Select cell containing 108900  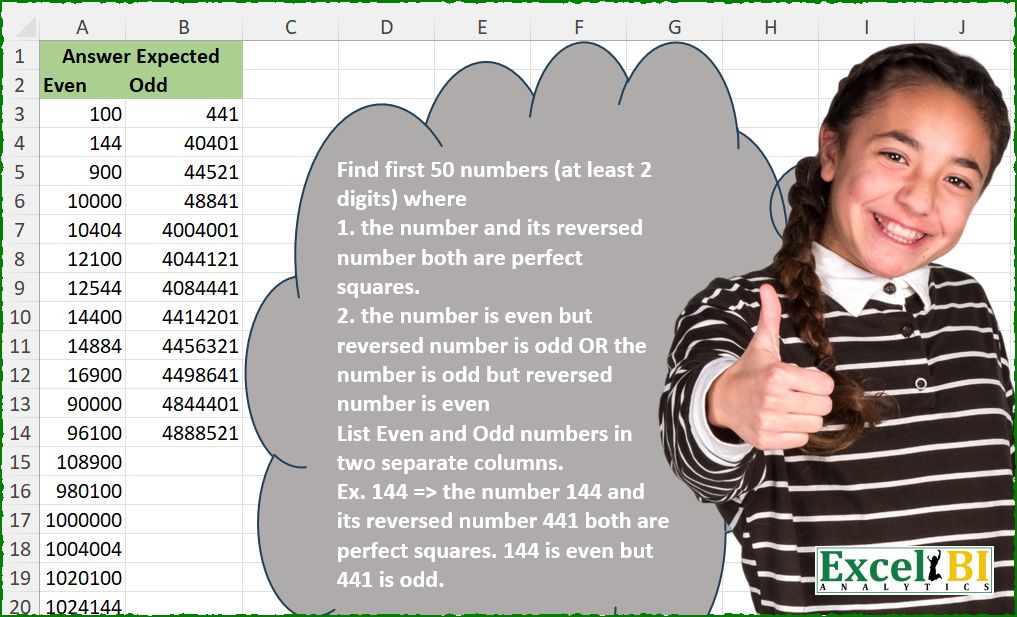pyautogui.click(x=82, y=461)
